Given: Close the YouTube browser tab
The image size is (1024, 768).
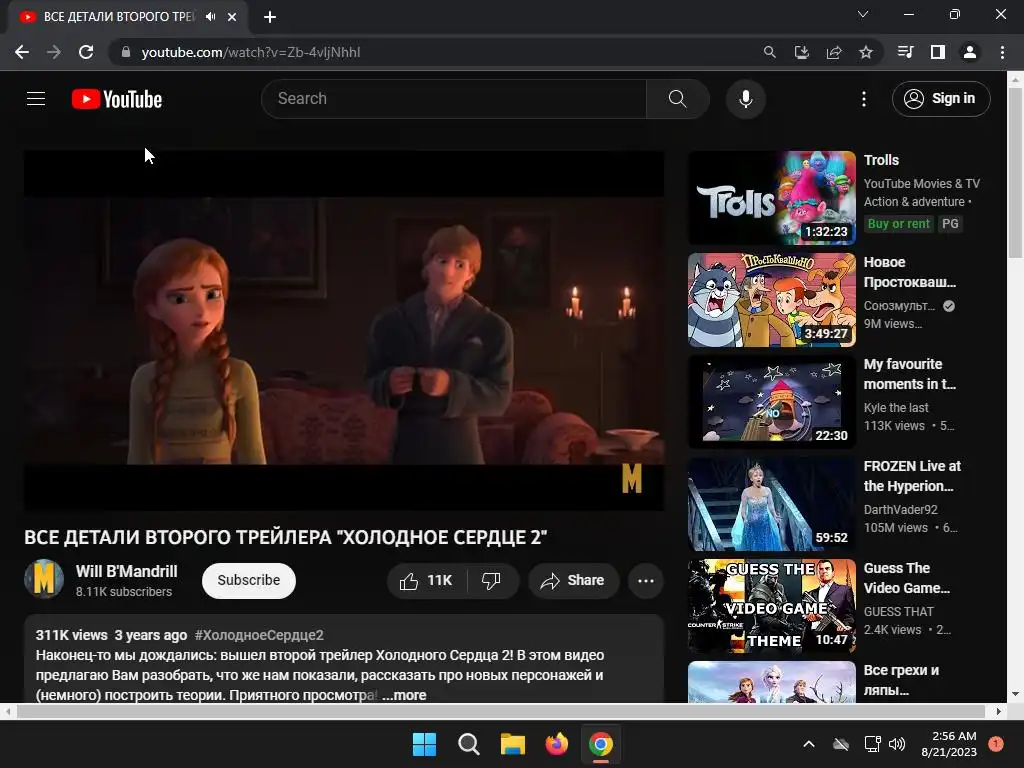Looking at the screenshot, I should (x=232, y=17).
